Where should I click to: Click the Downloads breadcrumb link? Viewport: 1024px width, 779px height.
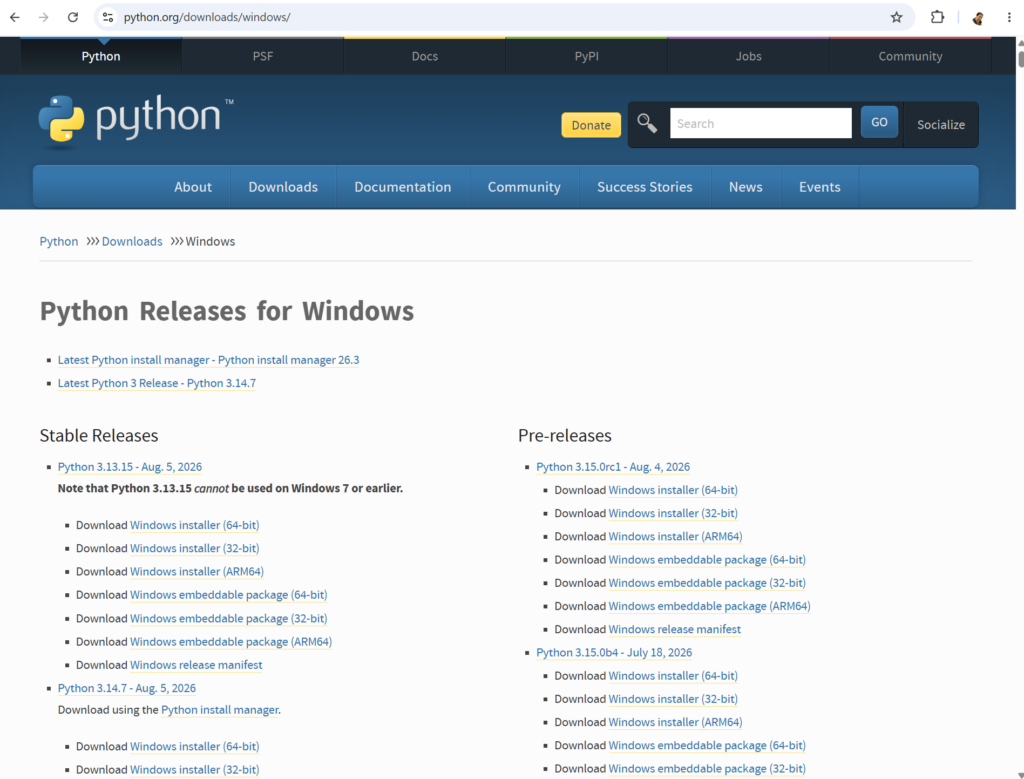(132, 242)
